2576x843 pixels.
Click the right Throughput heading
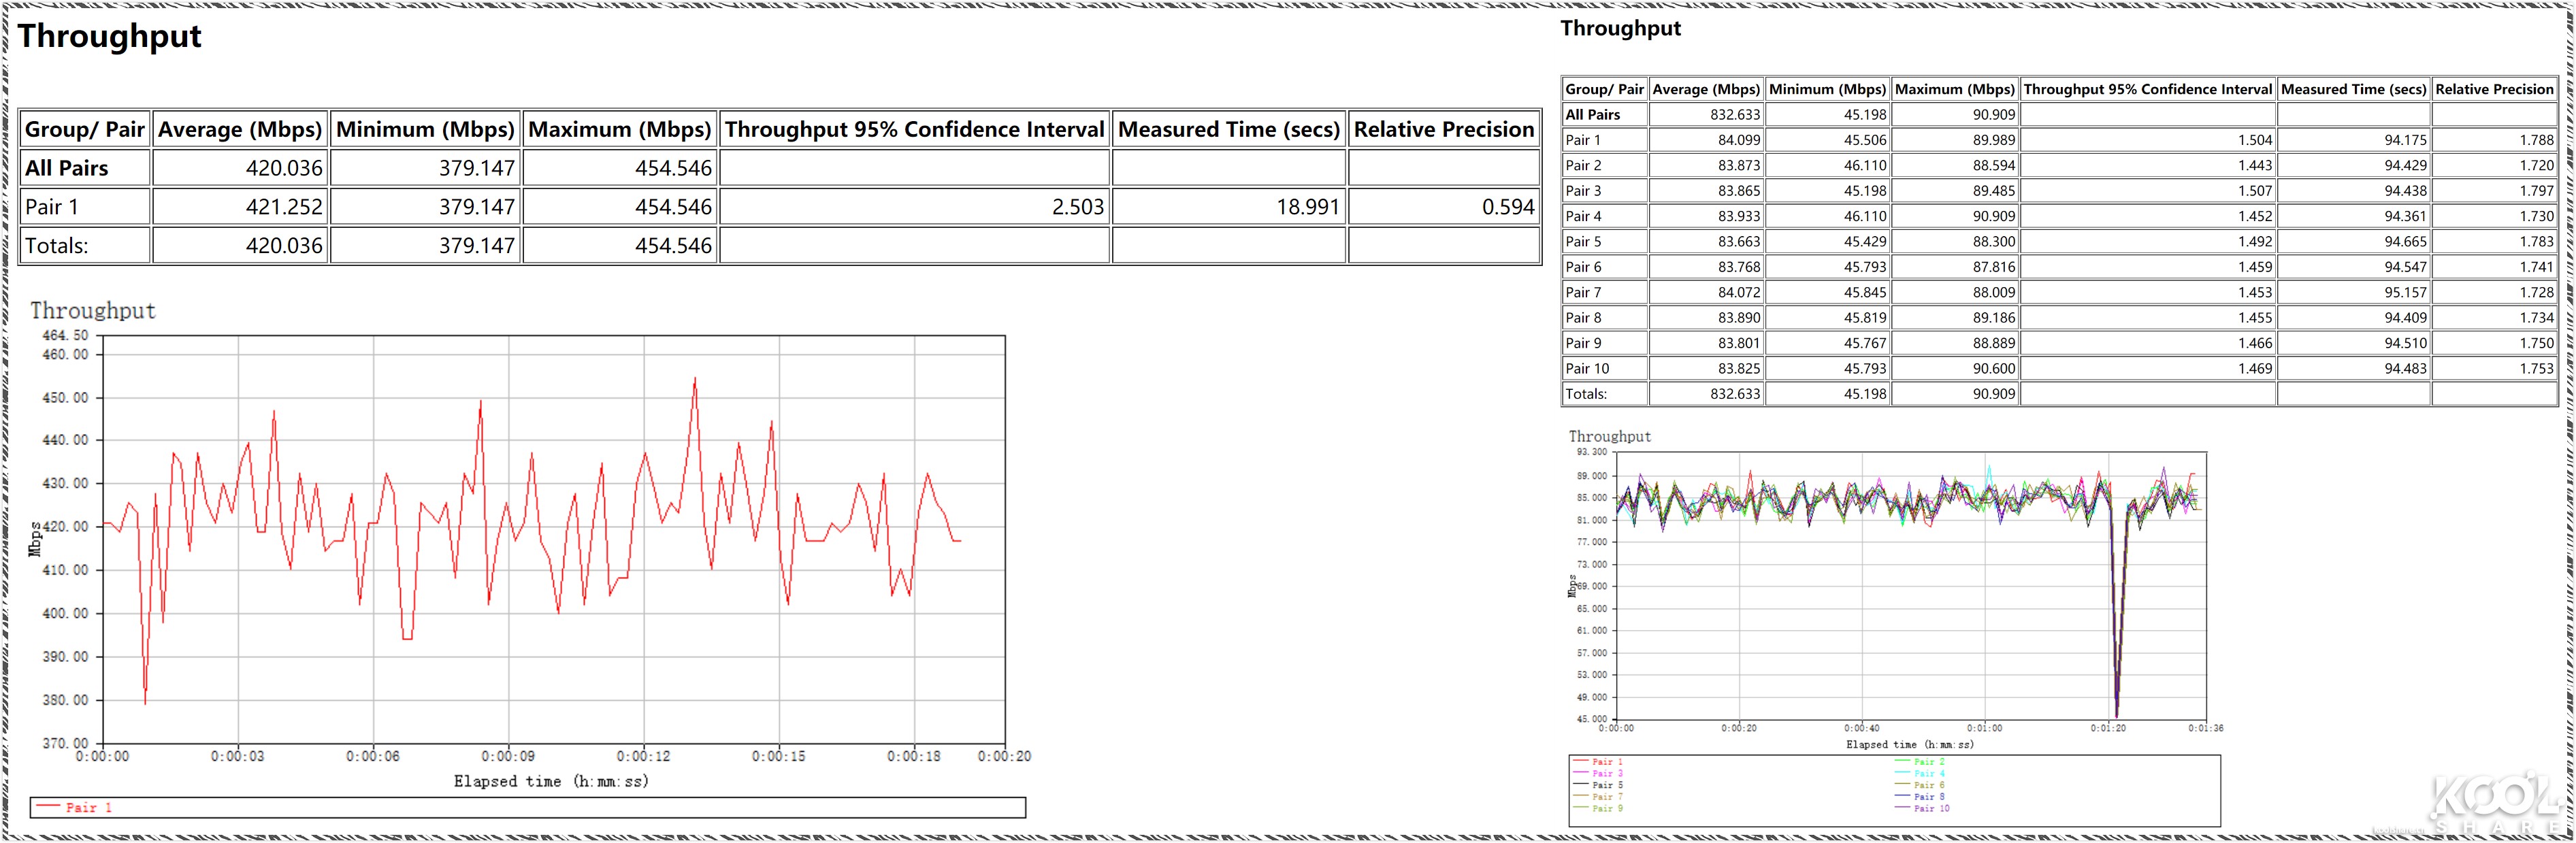click(x=1620, y=28)
